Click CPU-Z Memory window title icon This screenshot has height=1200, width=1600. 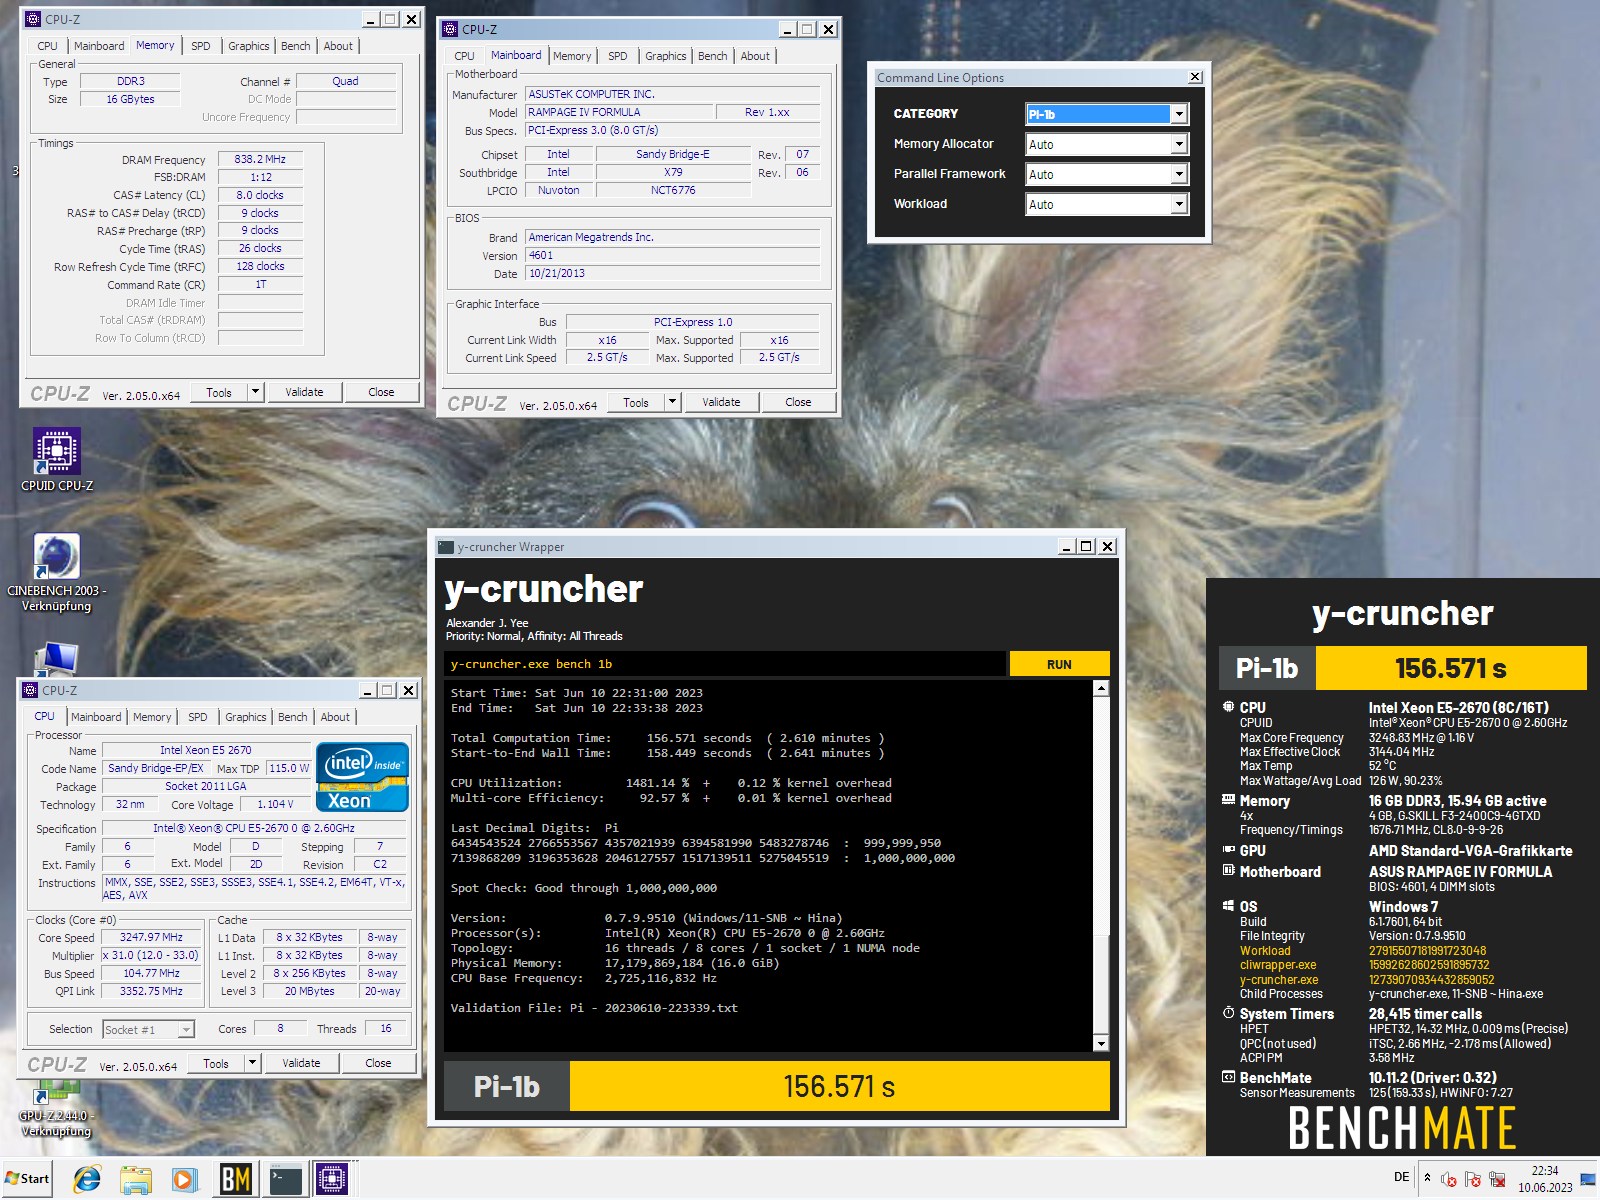pyautogui.click(x=33, y=19)
